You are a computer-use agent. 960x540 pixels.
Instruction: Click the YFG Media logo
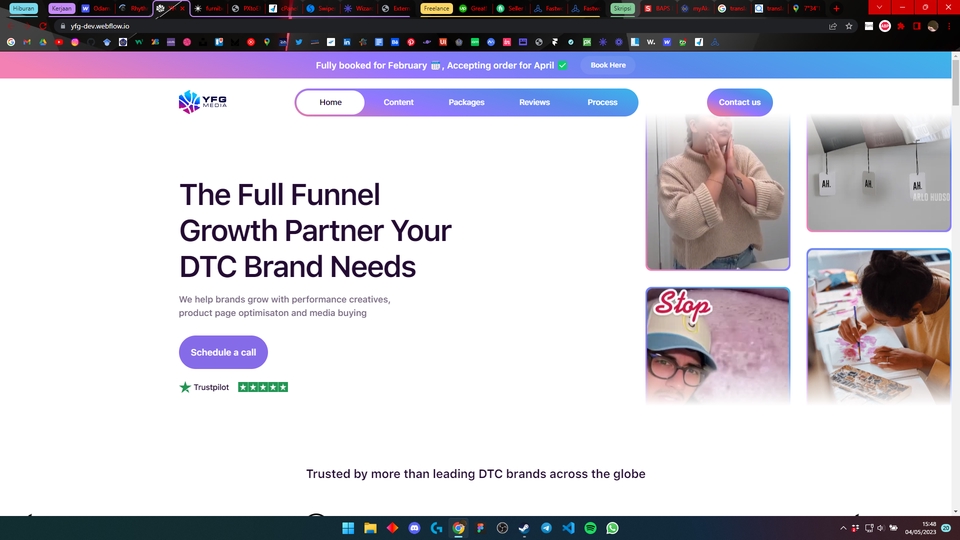coord(203,102)
